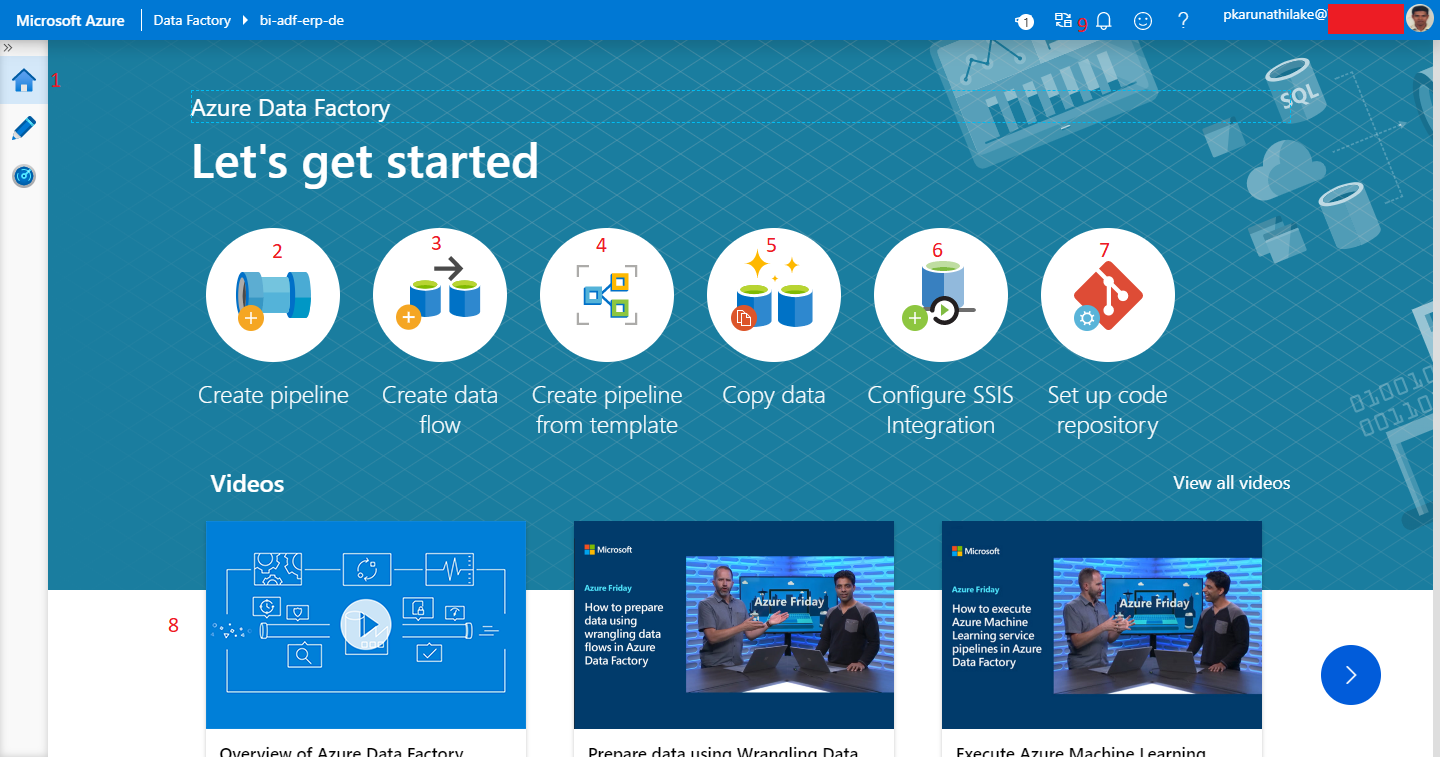Screen dimensions: 1440x758
Task: Click the Configure SSIS Integration icon
Action: click(x=940, y=294)
